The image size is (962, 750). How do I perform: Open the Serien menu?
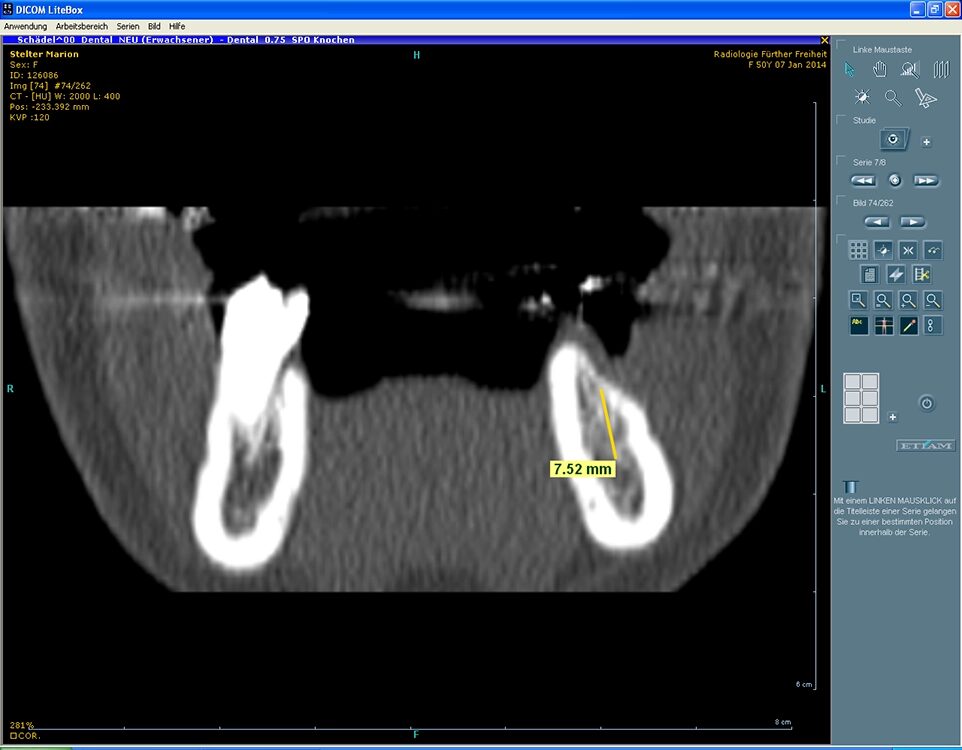pos(127,25)
